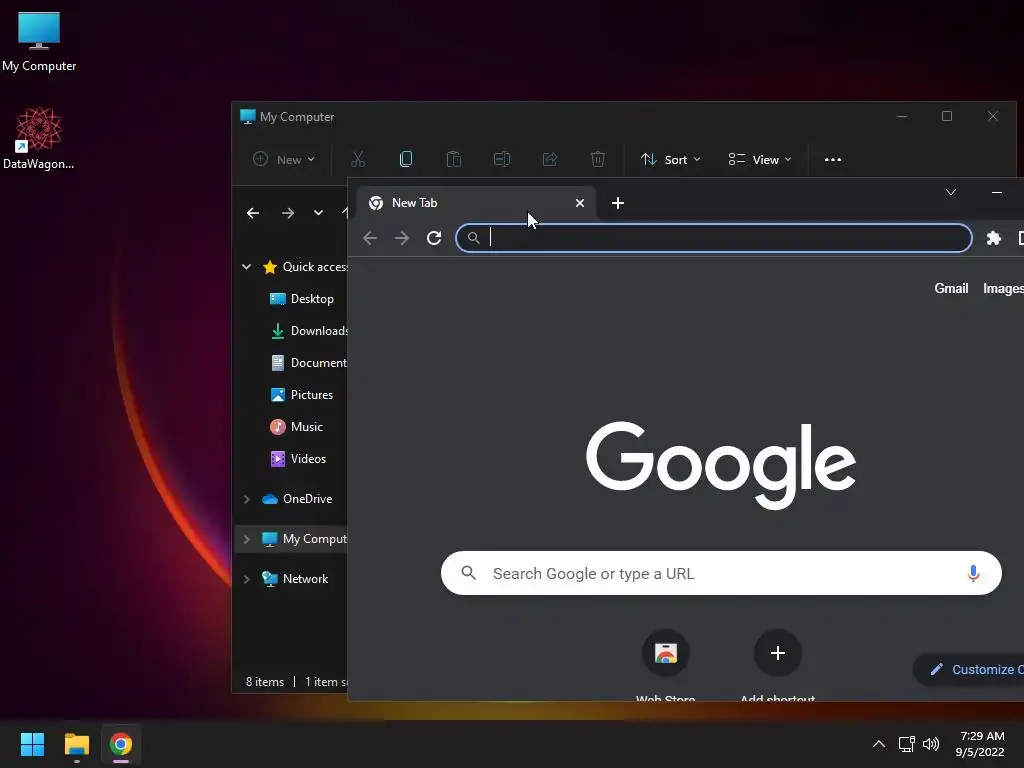Click the Share icon in File Explorer toolbar
This screenshot has width=1024, height=768.
point(550,159)
